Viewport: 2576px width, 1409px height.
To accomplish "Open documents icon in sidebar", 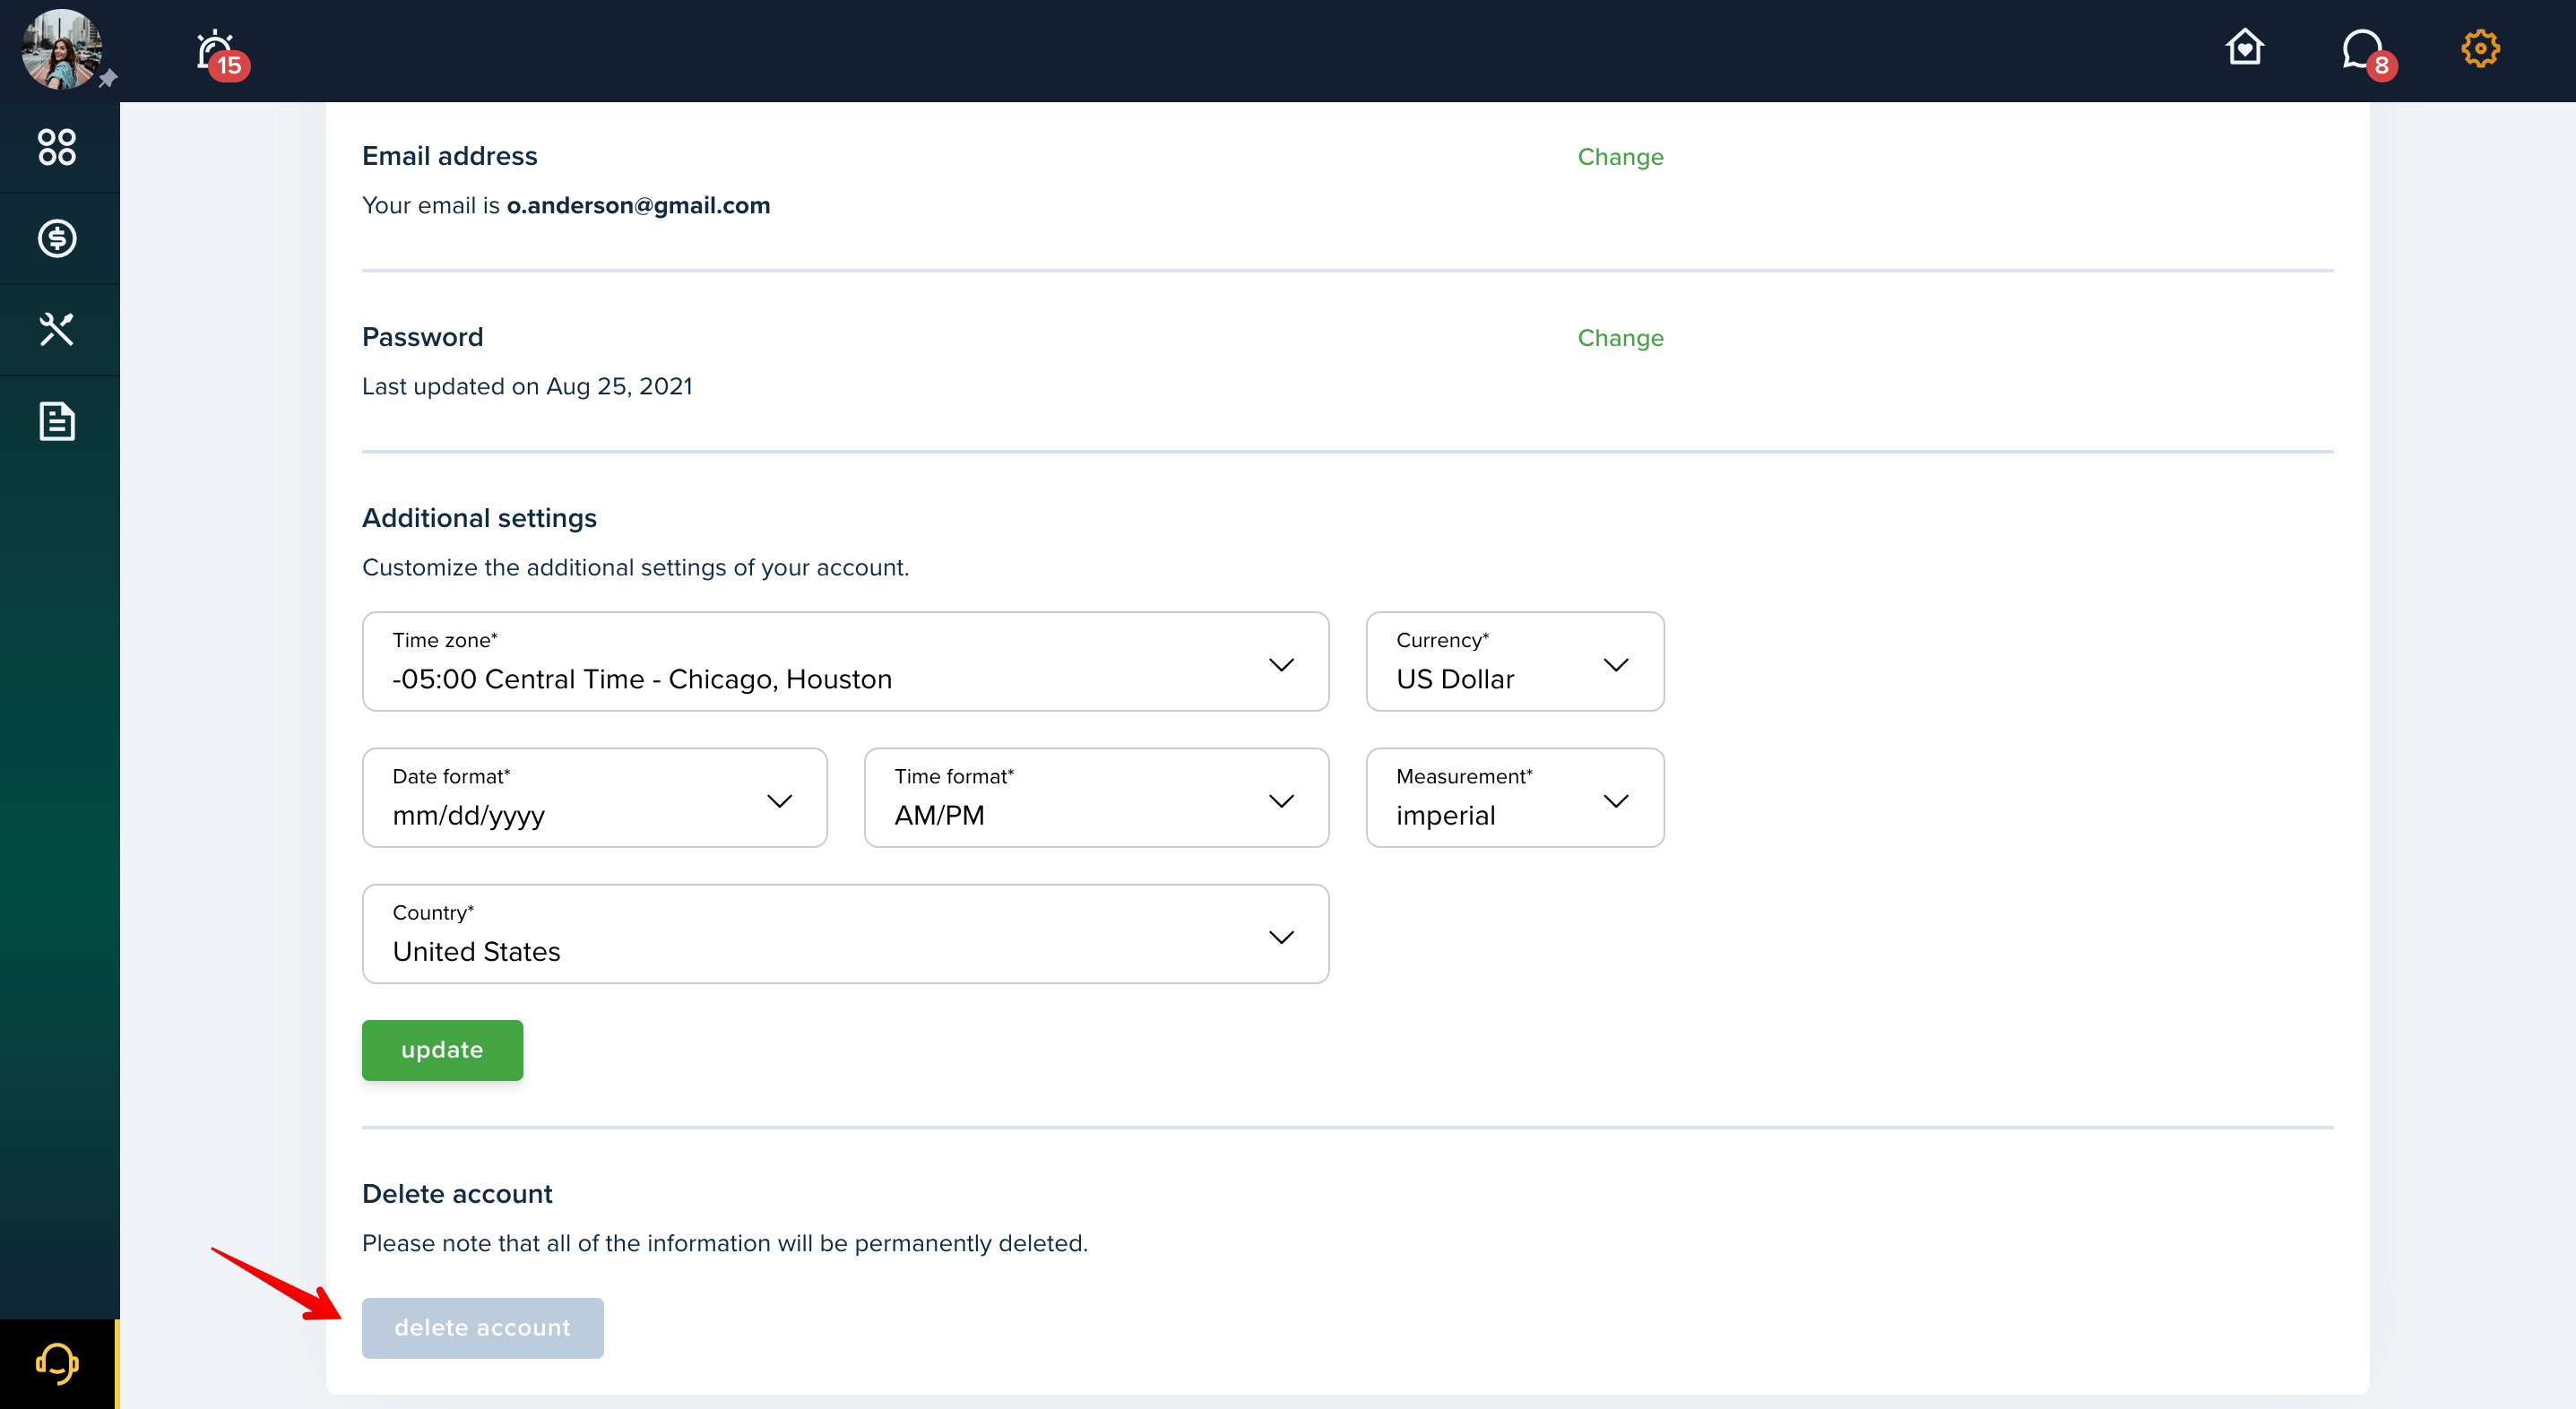I will [x=57, y=421].
